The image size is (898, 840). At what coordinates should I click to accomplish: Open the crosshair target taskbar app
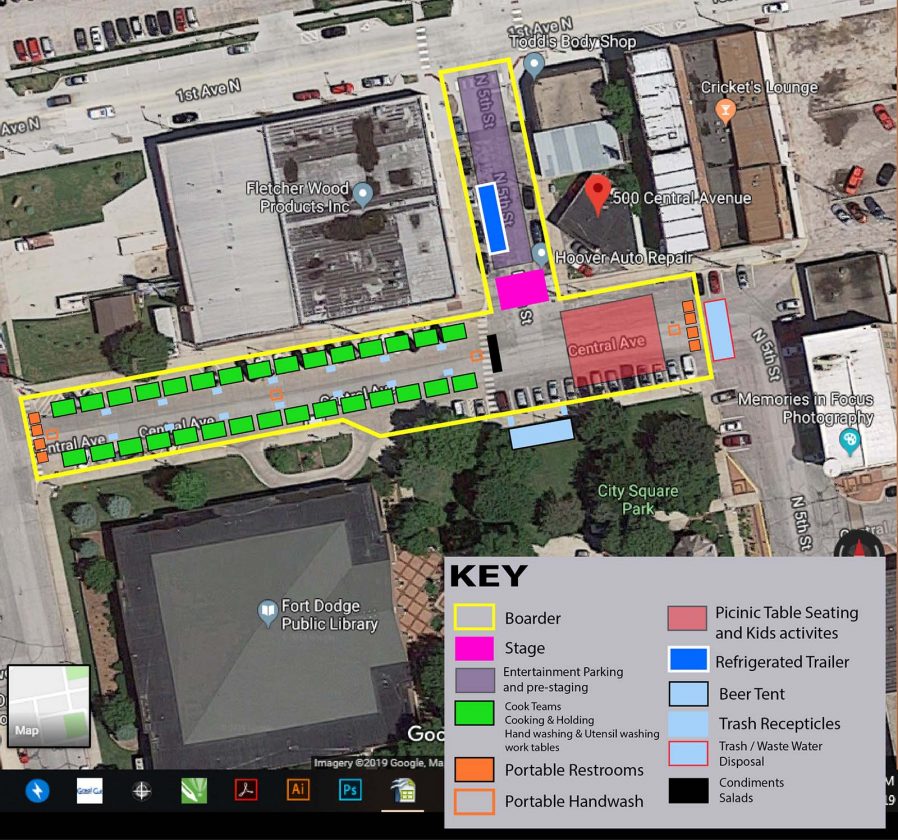[141, 791]
